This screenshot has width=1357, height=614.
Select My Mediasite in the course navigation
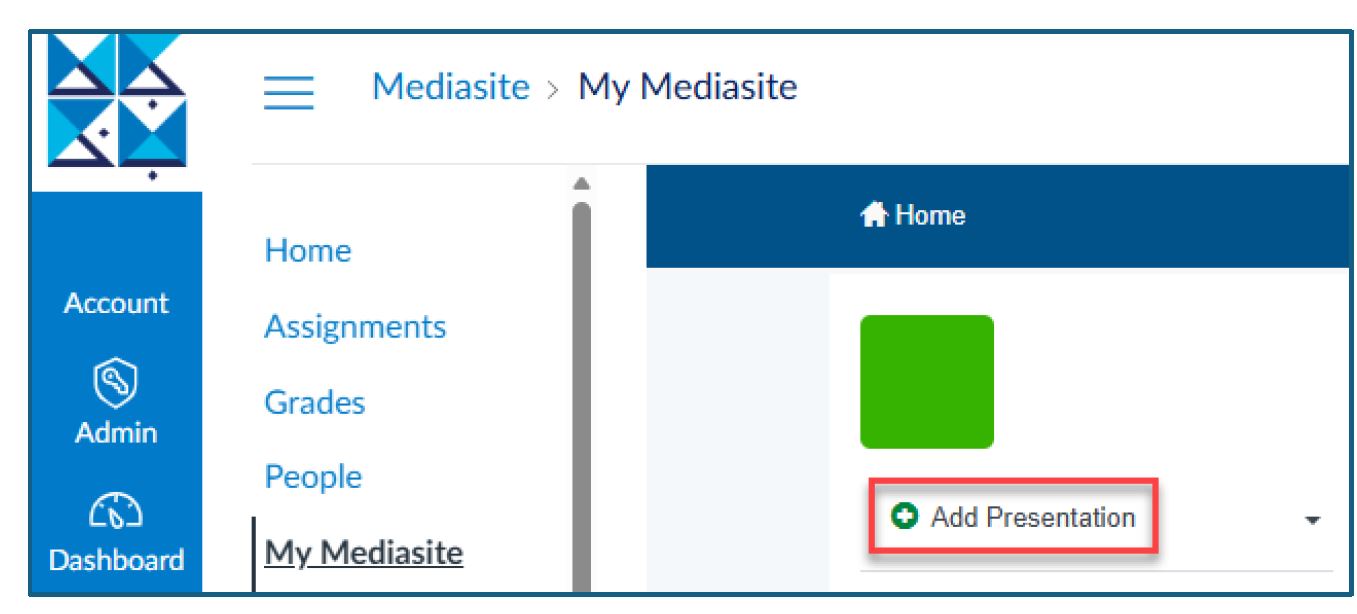click(363, 551)
